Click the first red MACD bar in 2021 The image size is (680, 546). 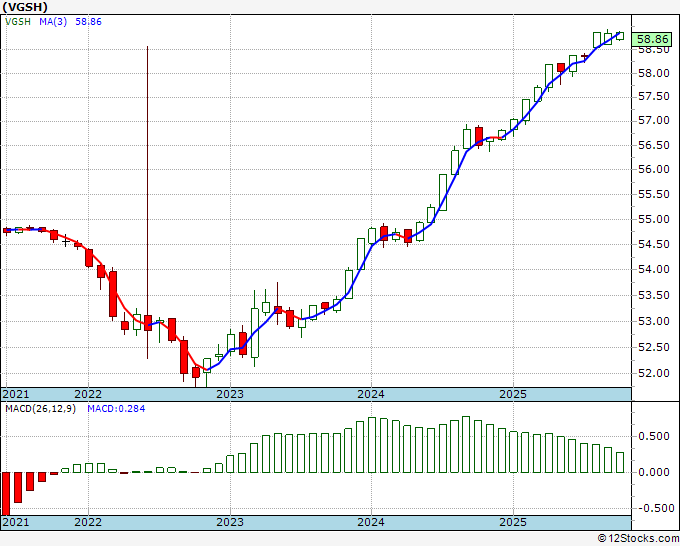click(x=6, y=494)
